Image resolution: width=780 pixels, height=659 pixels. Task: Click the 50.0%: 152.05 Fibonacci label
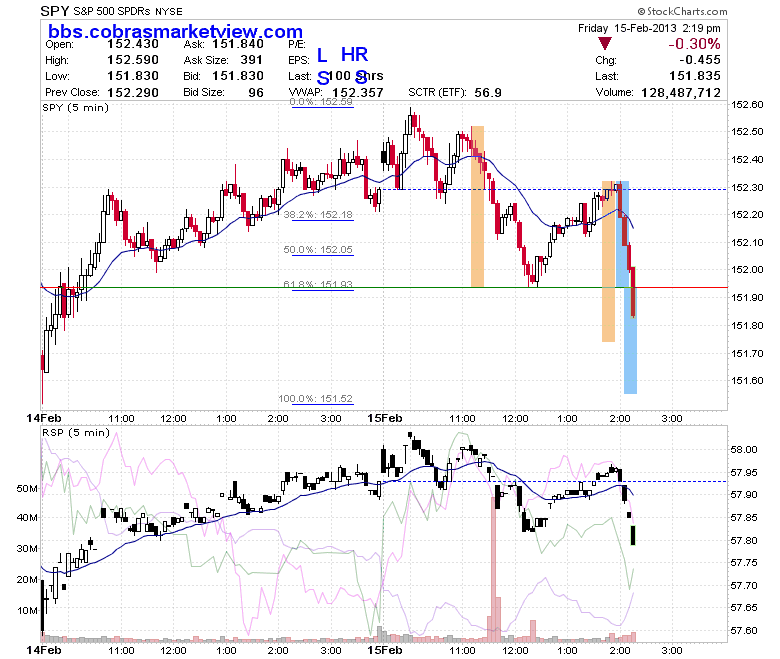click(x=318, y=249)
